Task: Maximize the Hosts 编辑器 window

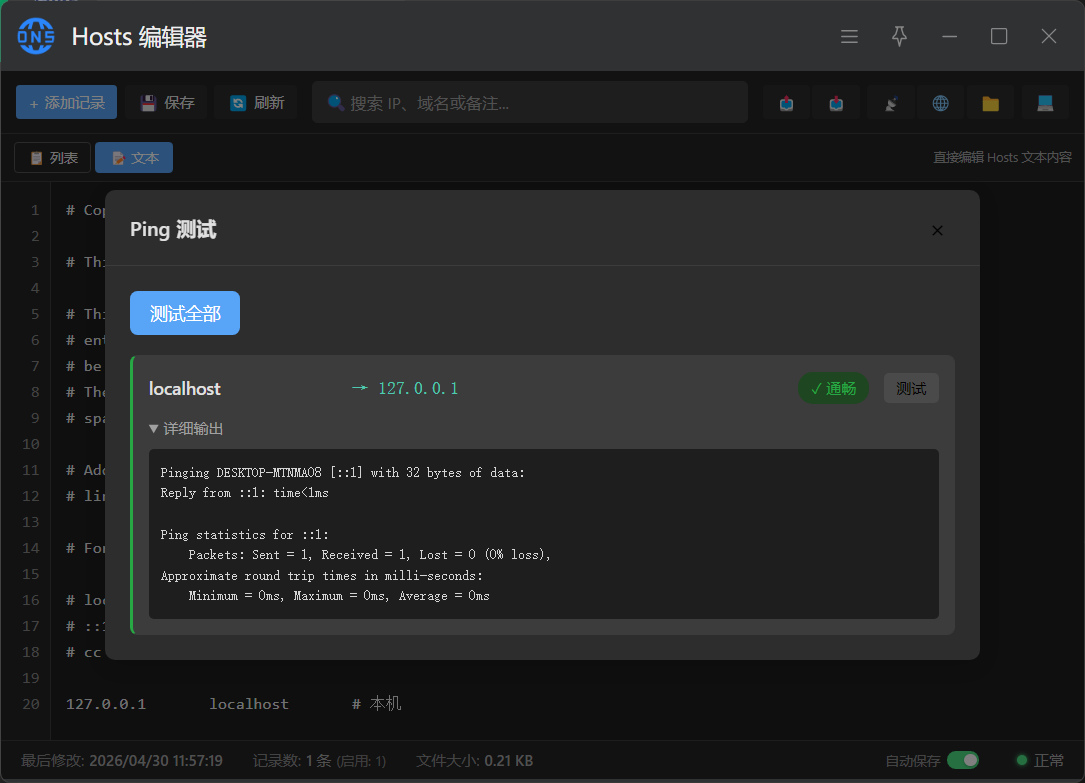Action: (x=999, y=36)
